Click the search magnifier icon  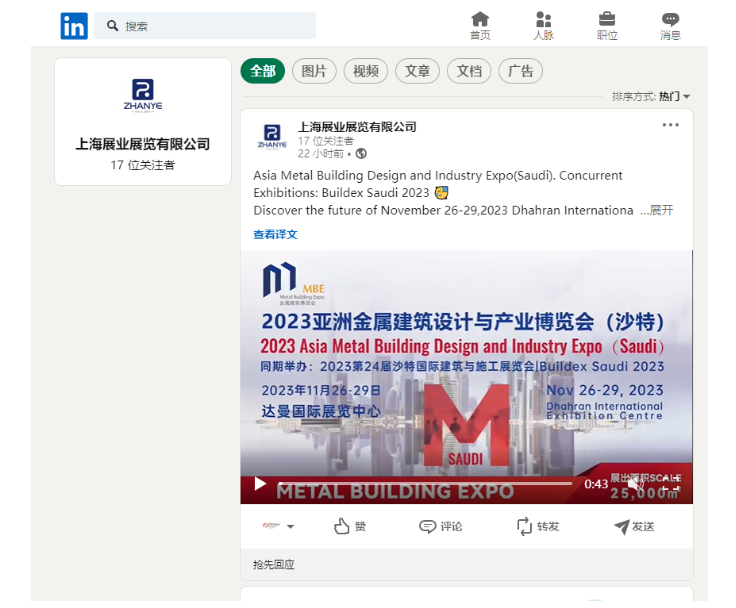tap(112, 26)
